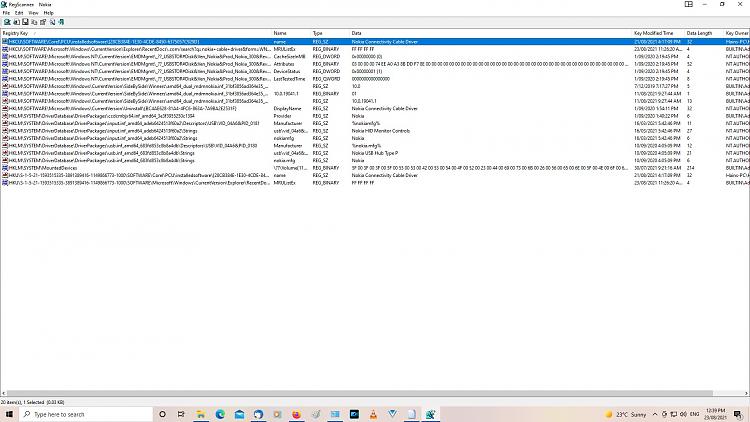The height and width of the screenshot is (422, 750).
Task: Open the network tray icon
Action: click(673, 414)
